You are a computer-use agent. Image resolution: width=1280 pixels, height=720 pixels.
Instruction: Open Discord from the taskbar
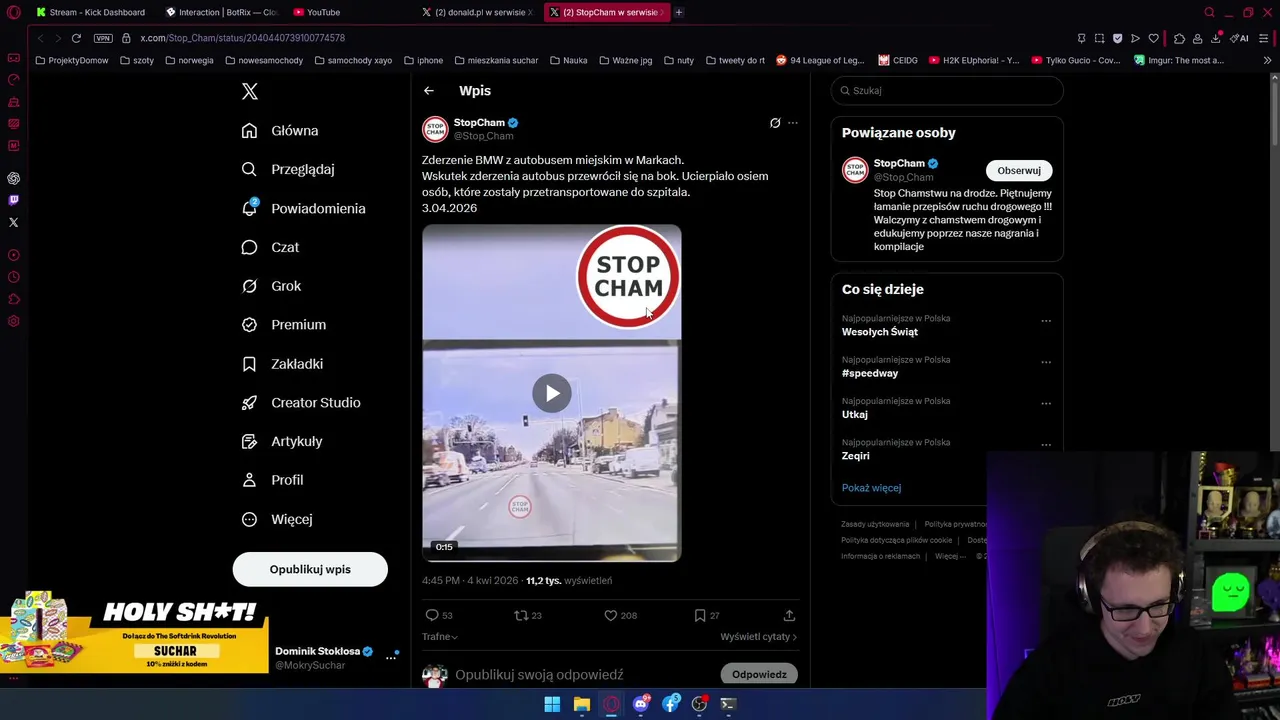pyautogui.click(x=641, y=704)
